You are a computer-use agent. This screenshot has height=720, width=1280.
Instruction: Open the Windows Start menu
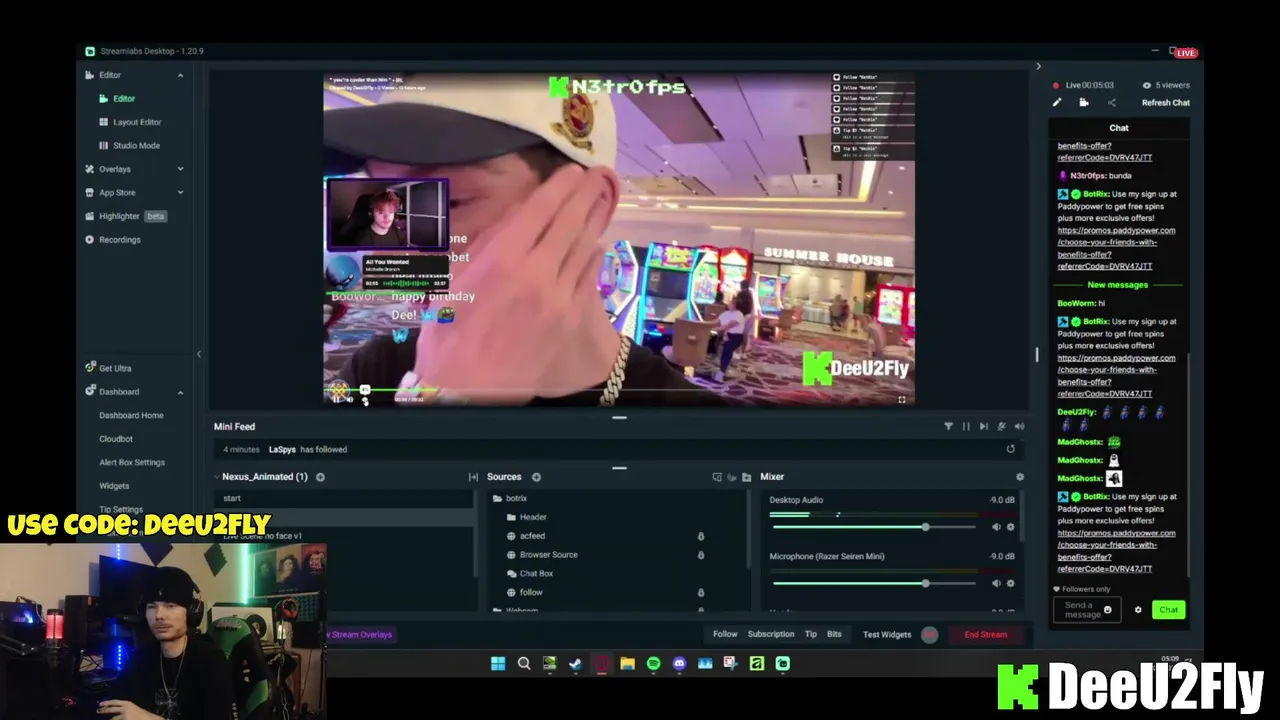coord(497,663)
